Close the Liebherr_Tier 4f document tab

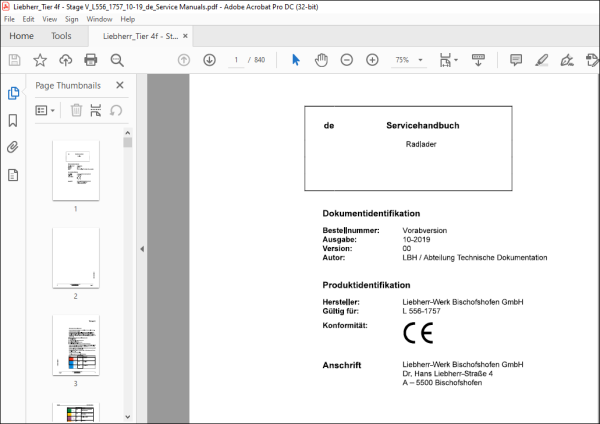(x=185, y=36)
